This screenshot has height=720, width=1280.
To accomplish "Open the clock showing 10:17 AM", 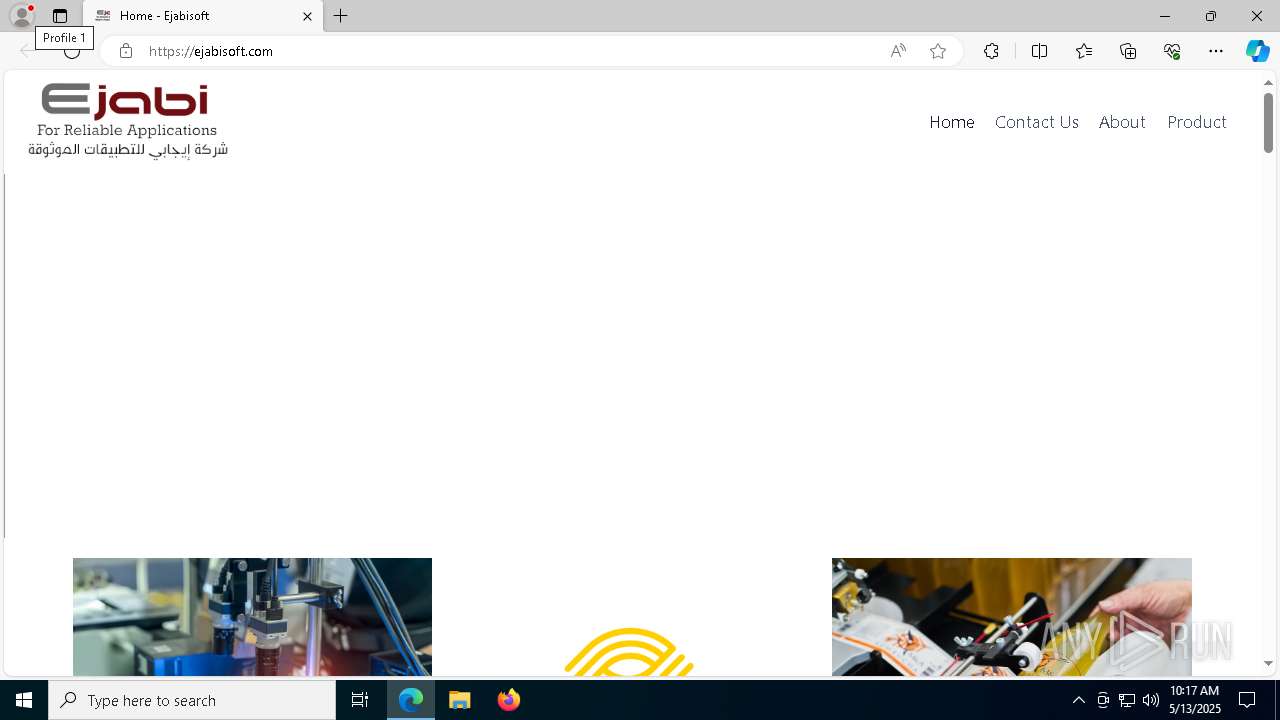I will (x=1195, y=700).
